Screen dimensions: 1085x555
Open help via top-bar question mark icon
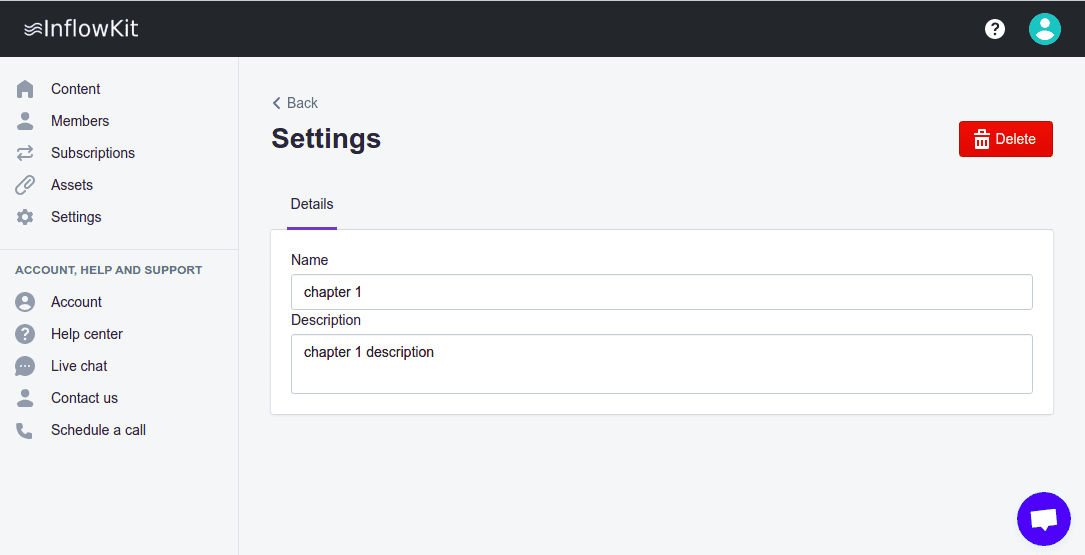[x=995, y=29]
